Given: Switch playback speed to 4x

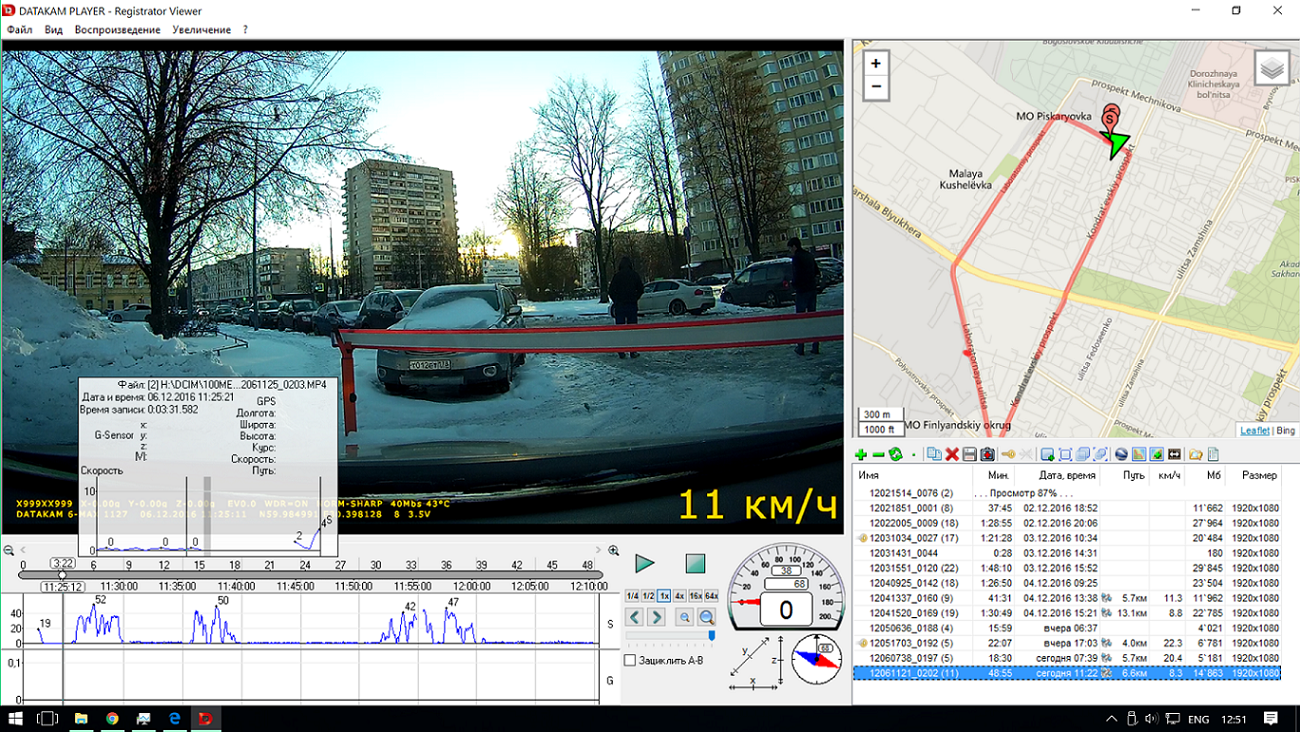Looking at the screenshot, I should click(x=680, y=596).
